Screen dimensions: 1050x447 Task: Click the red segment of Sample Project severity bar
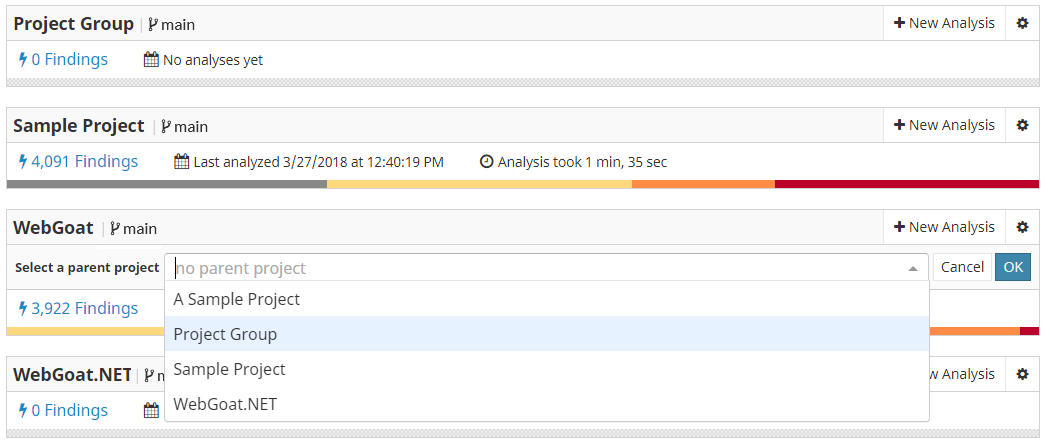[907, 184]
